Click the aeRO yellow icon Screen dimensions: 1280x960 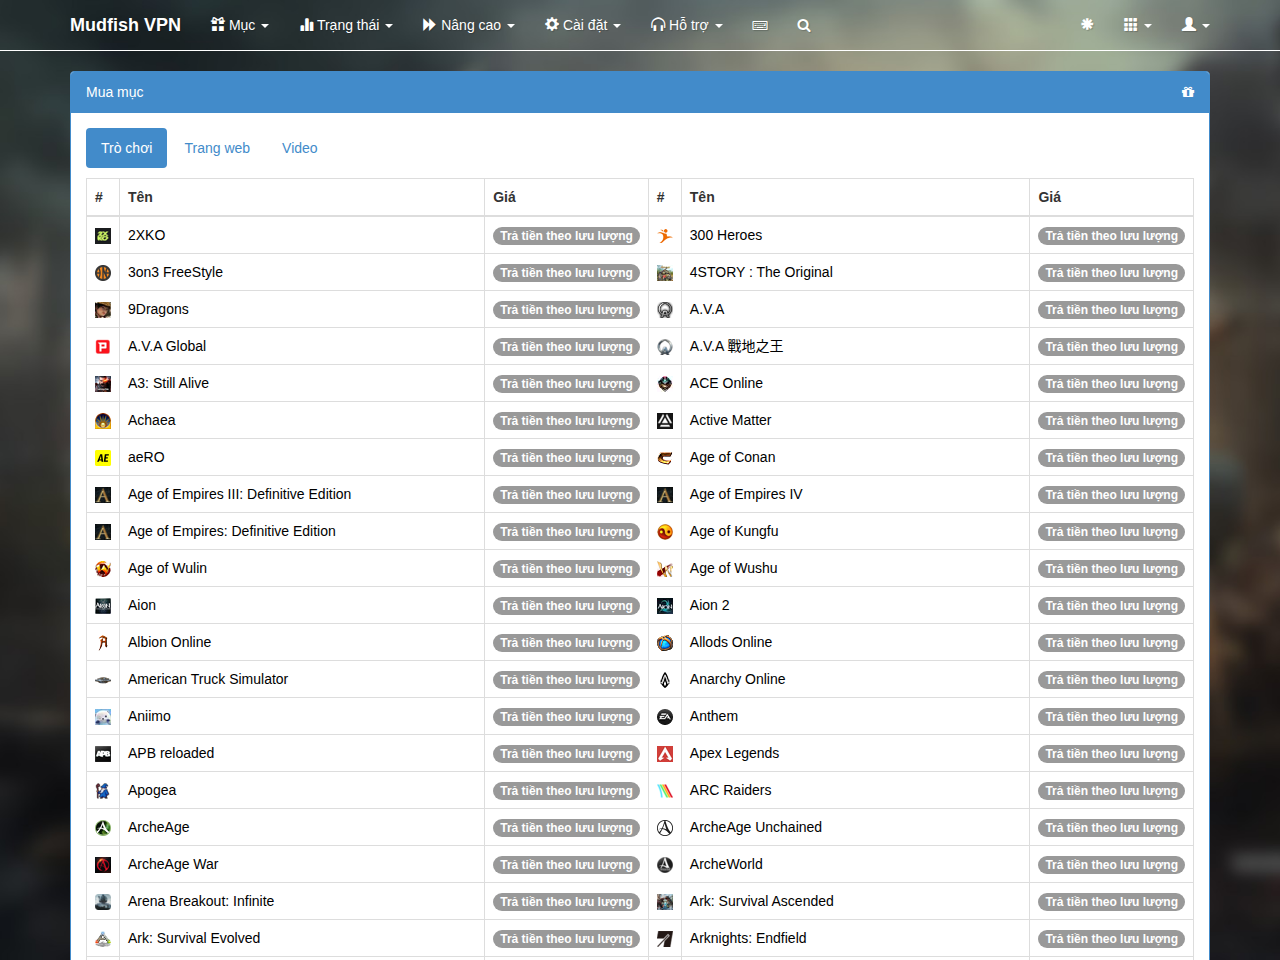coord(103,458)
